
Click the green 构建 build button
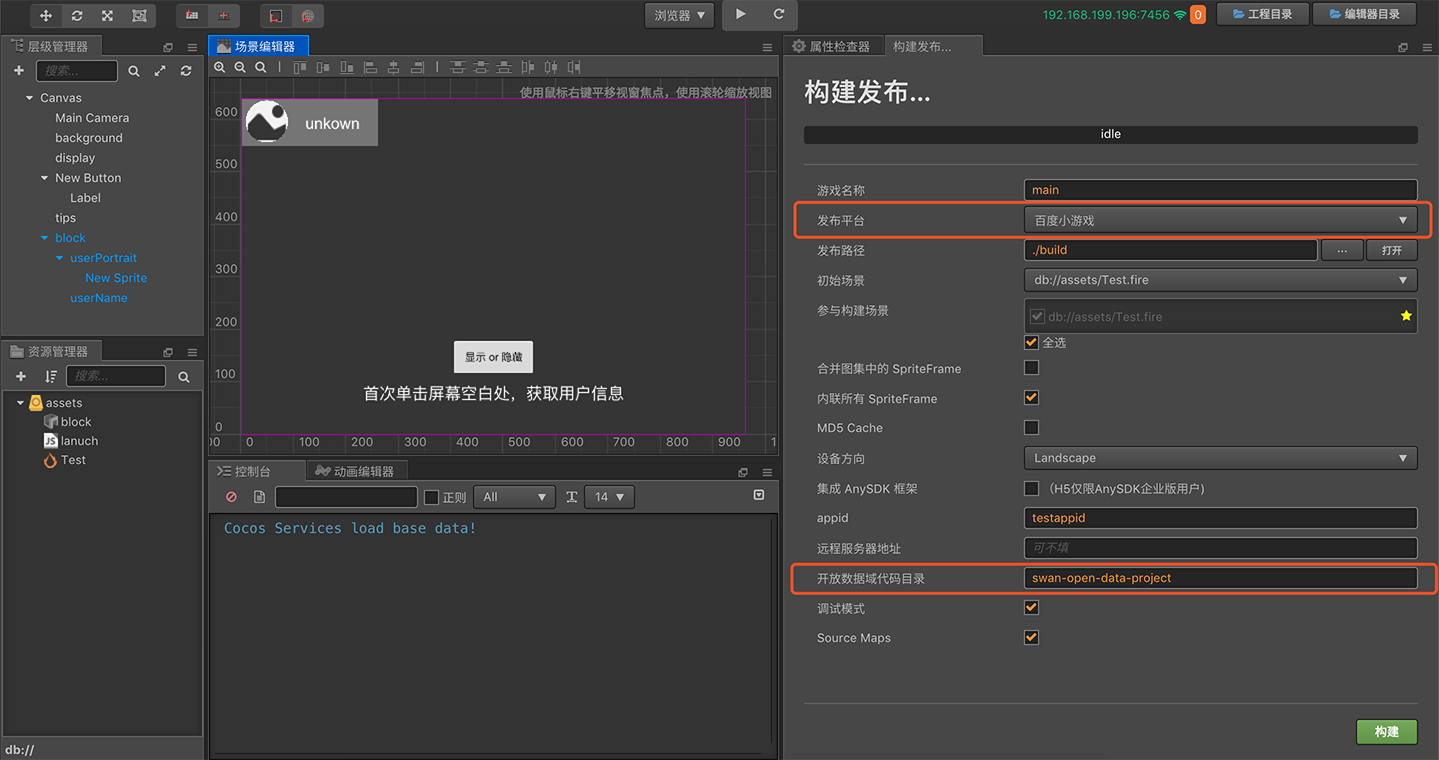point(1387,732)
